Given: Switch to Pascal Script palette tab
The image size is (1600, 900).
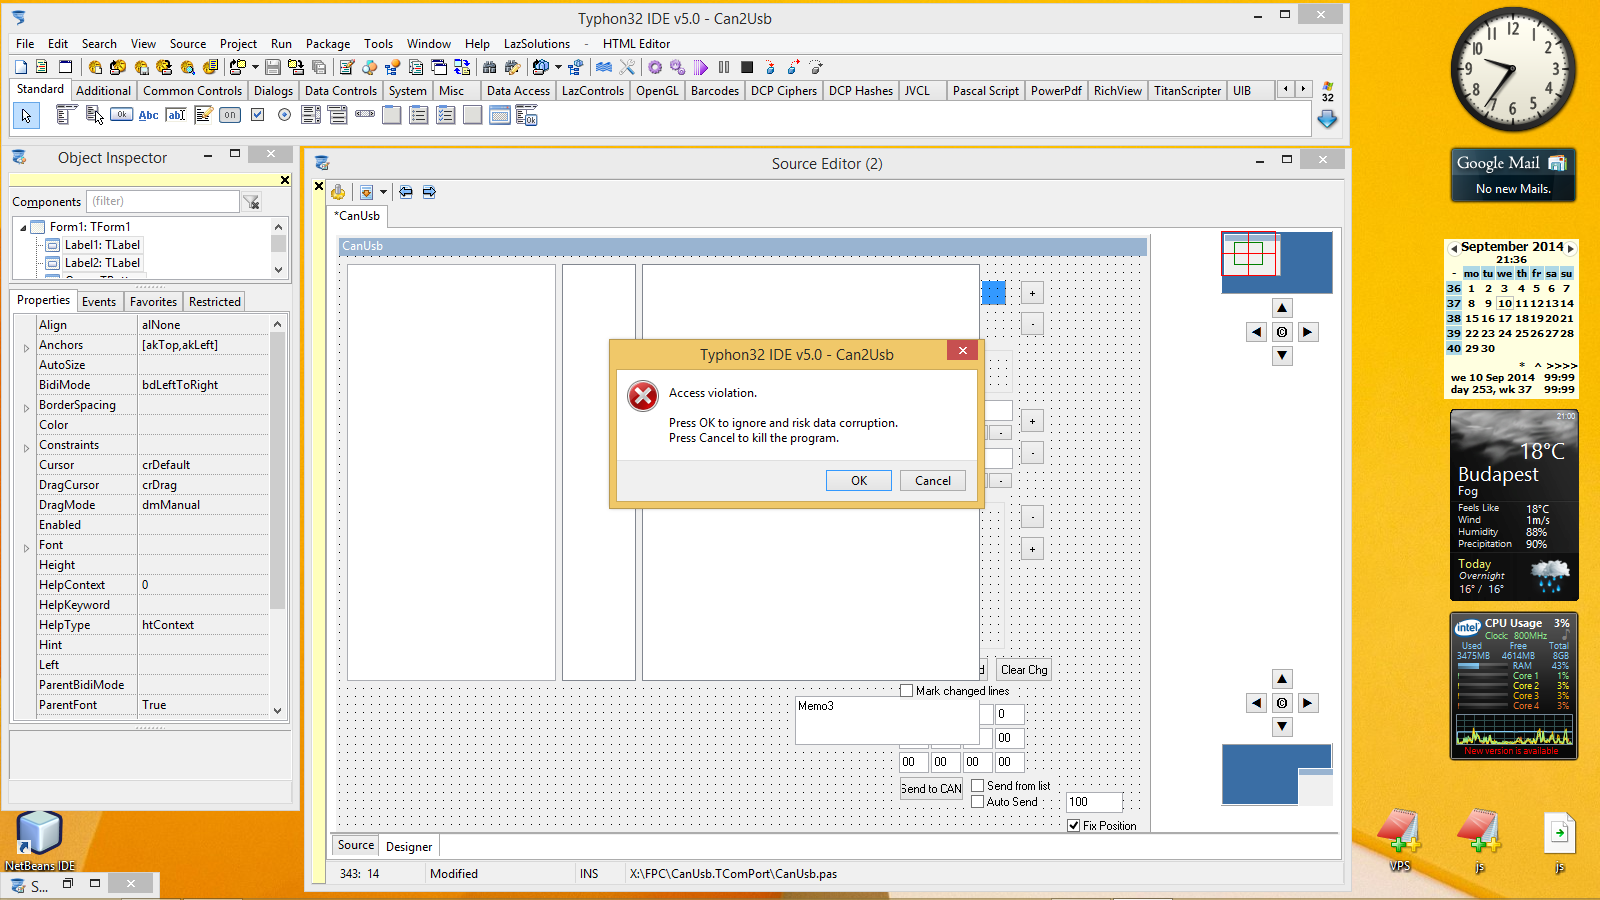Looking at the screenshot, I should point(986,91).
